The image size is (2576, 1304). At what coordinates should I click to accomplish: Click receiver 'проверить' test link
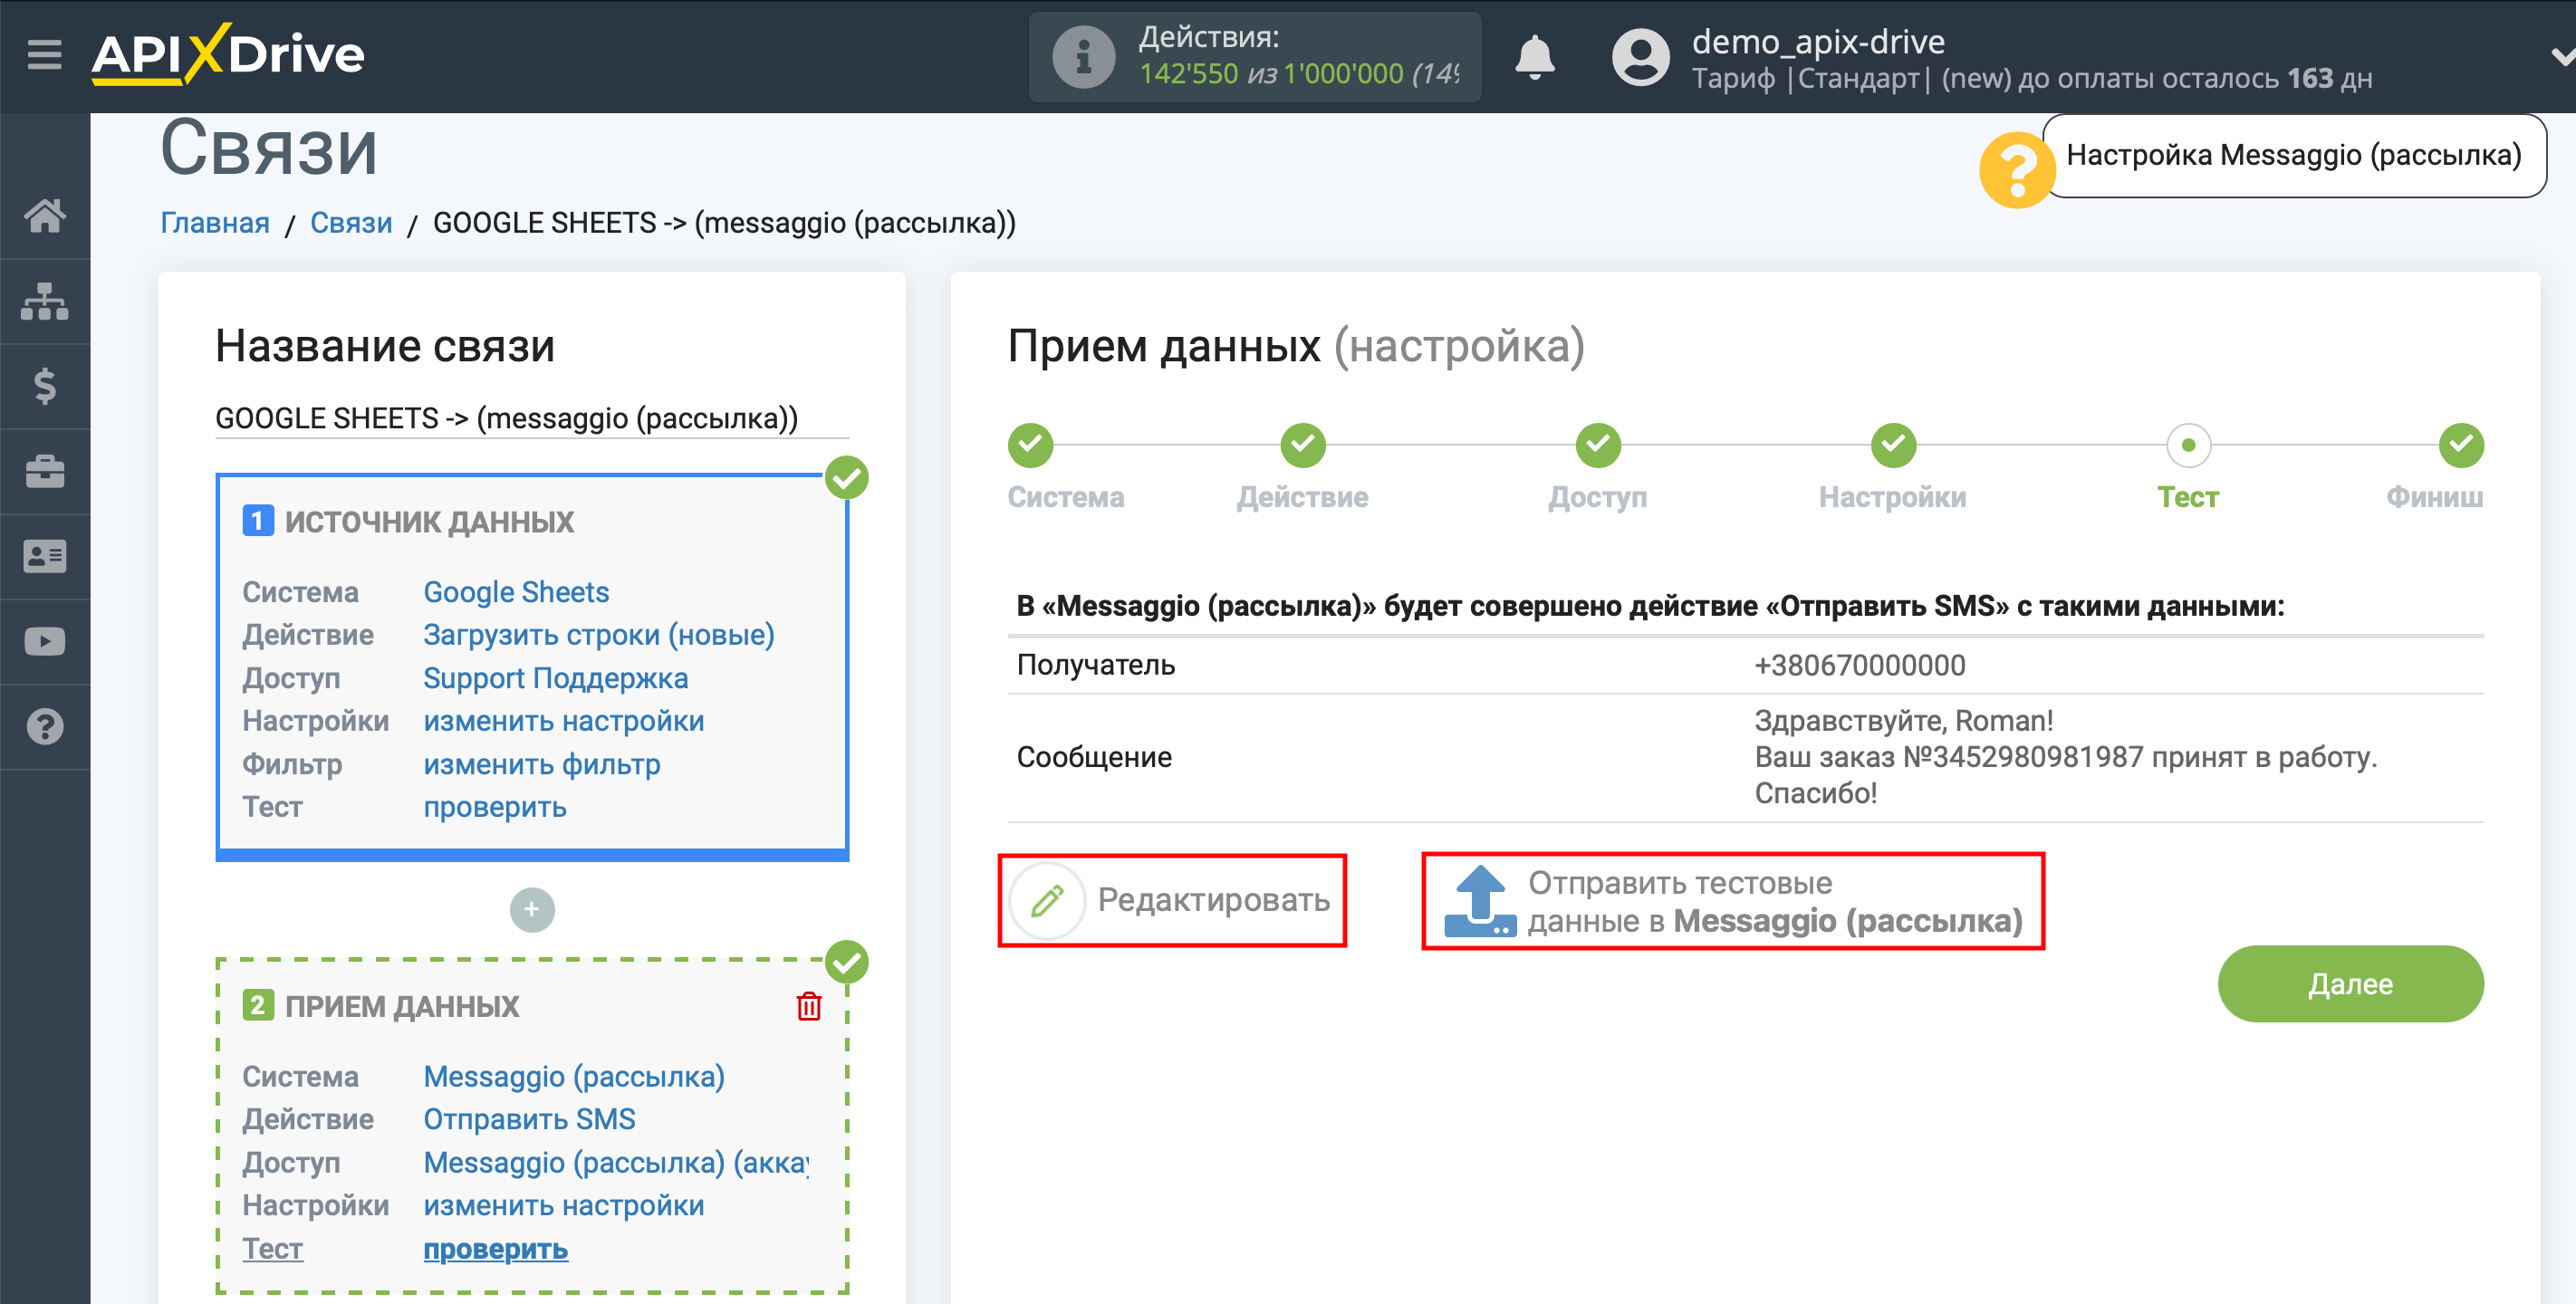point(495,1249)
